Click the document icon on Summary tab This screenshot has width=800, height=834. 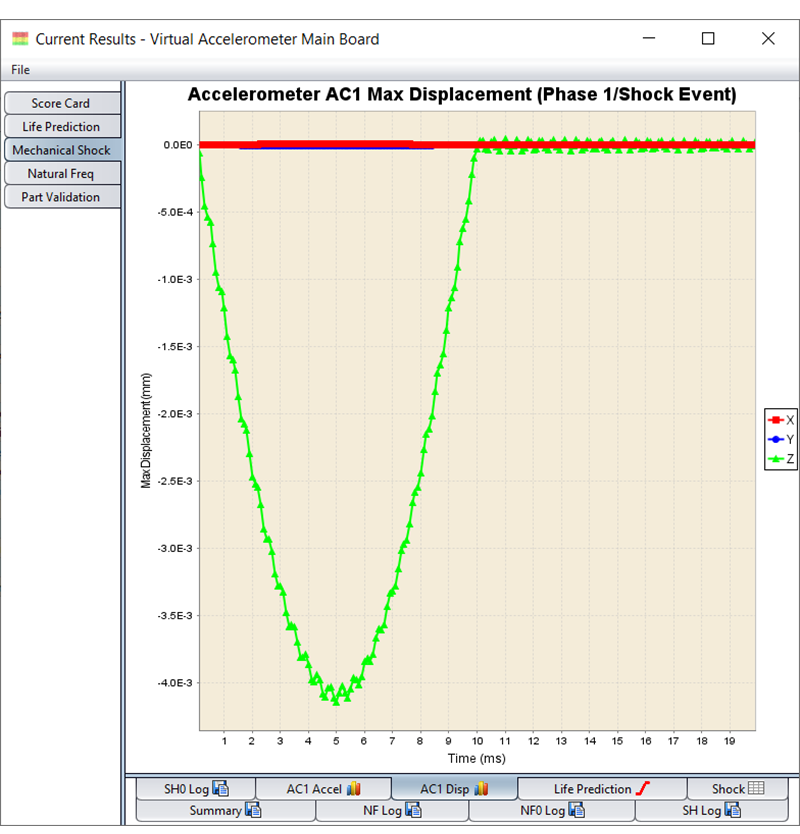click(253, 811)
